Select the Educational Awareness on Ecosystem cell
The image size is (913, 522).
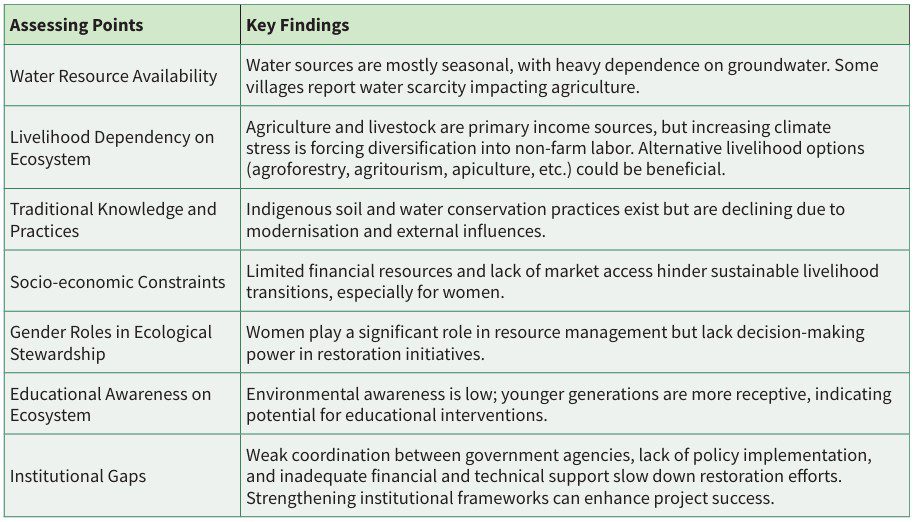[110, 404]
